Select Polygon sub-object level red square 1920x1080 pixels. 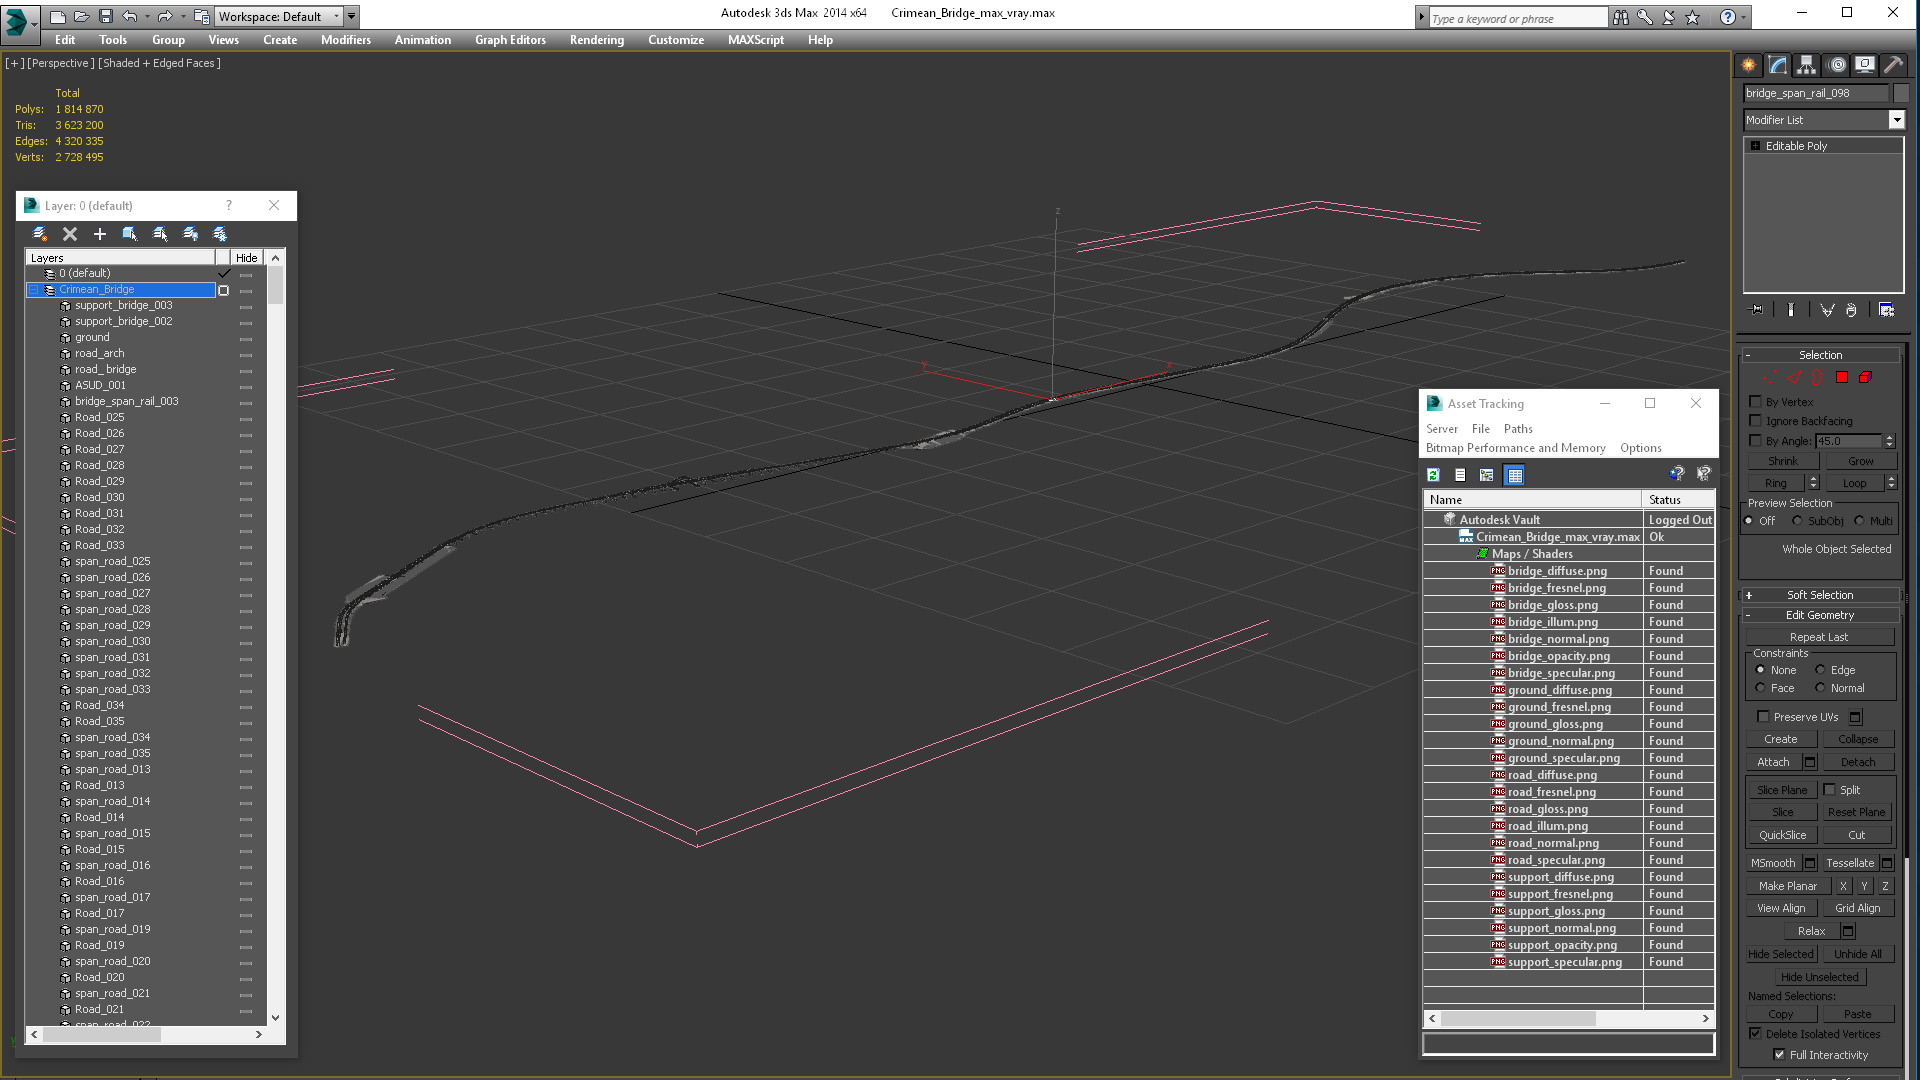pyautogui.click(x=1842, y=377)
